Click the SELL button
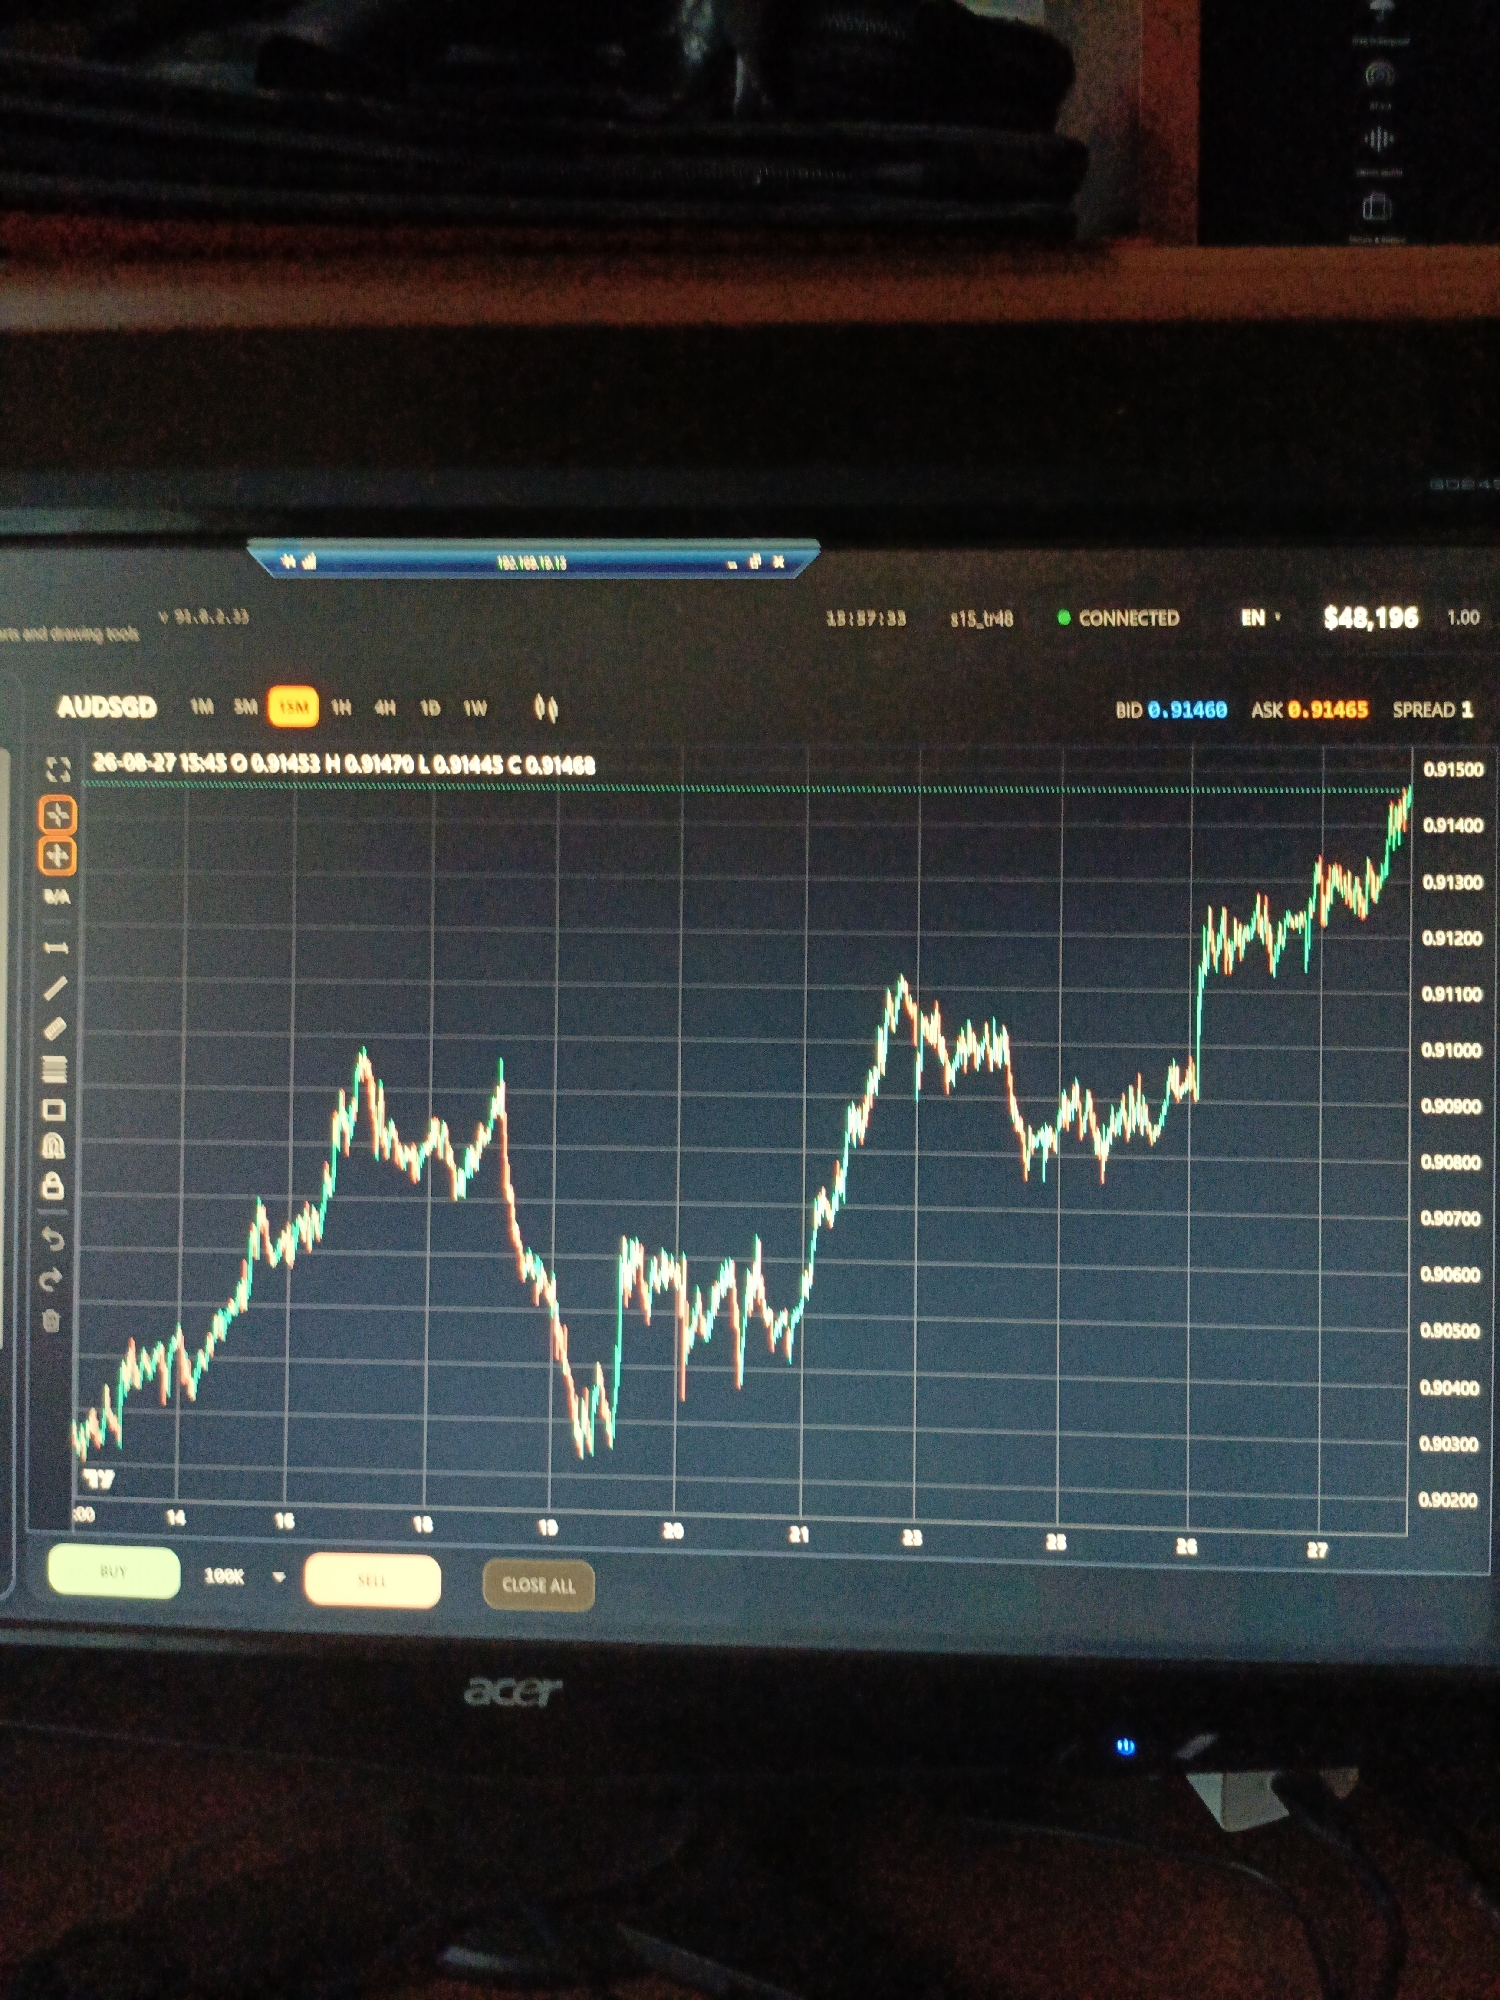This screenshot has width=1500, height=2000. [x=372, y=1580]
